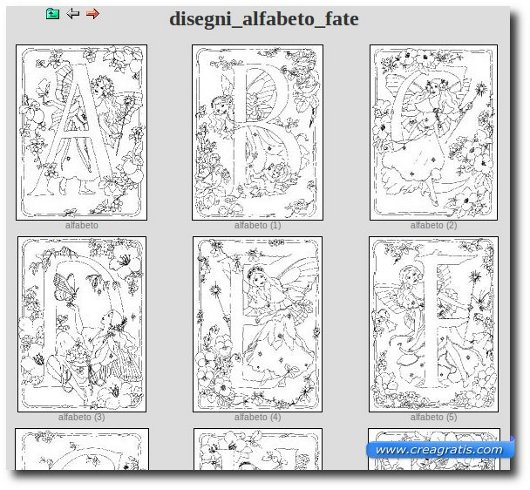This screenshot has width=530, height=490.
Task: Click the 'alfabeto' caption link
Action: coord(81,225)
